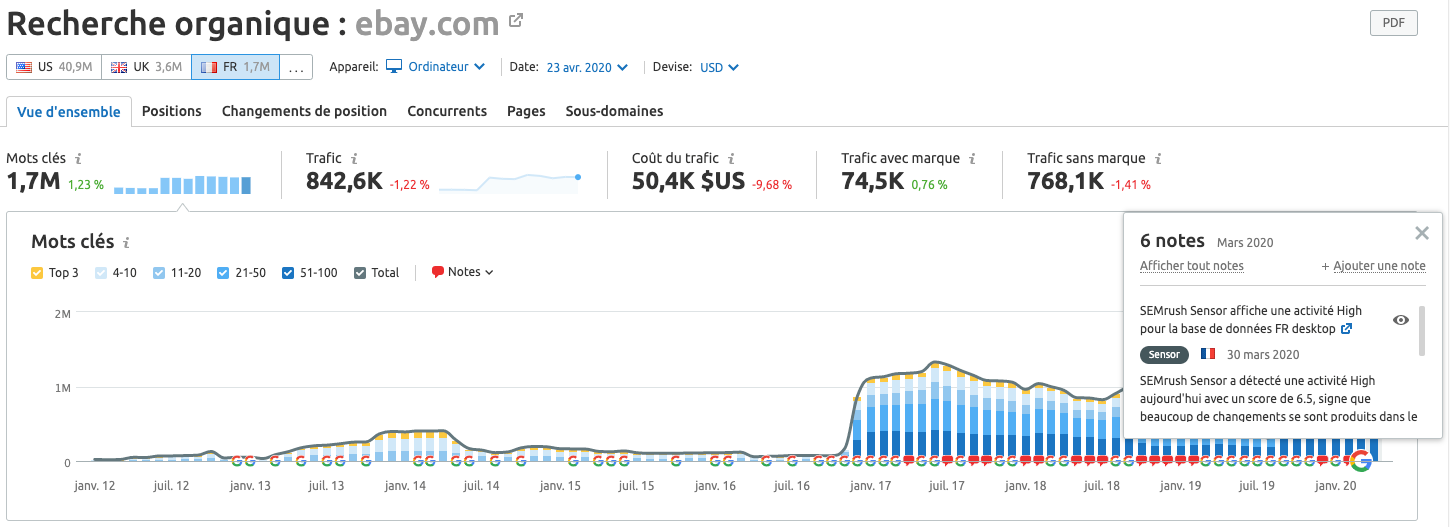
Task: Open Concurrents tab
Action: [x=447, y=111]
